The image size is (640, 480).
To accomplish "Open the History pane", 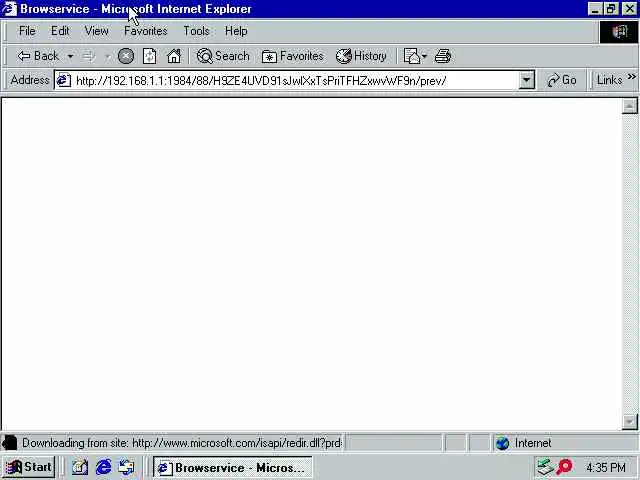I will coord(361,56).
